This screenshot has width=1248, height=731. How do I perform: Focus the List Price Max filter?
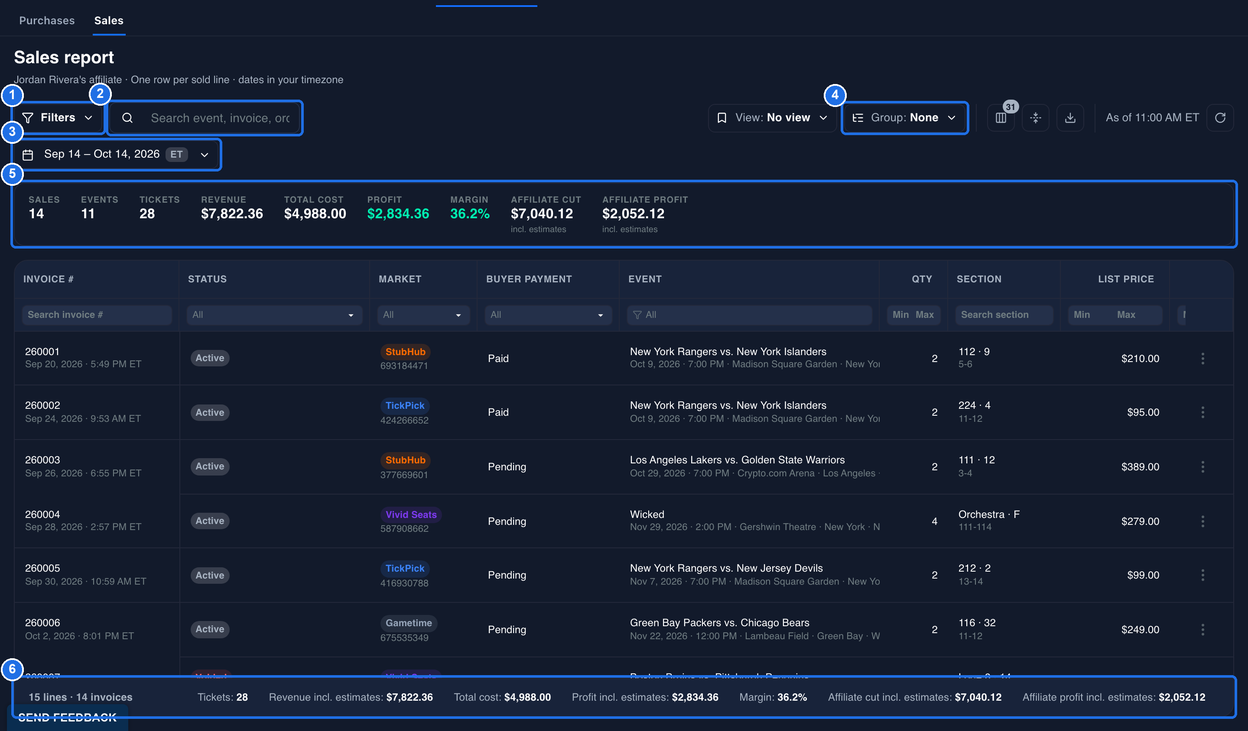(1138, 315)
